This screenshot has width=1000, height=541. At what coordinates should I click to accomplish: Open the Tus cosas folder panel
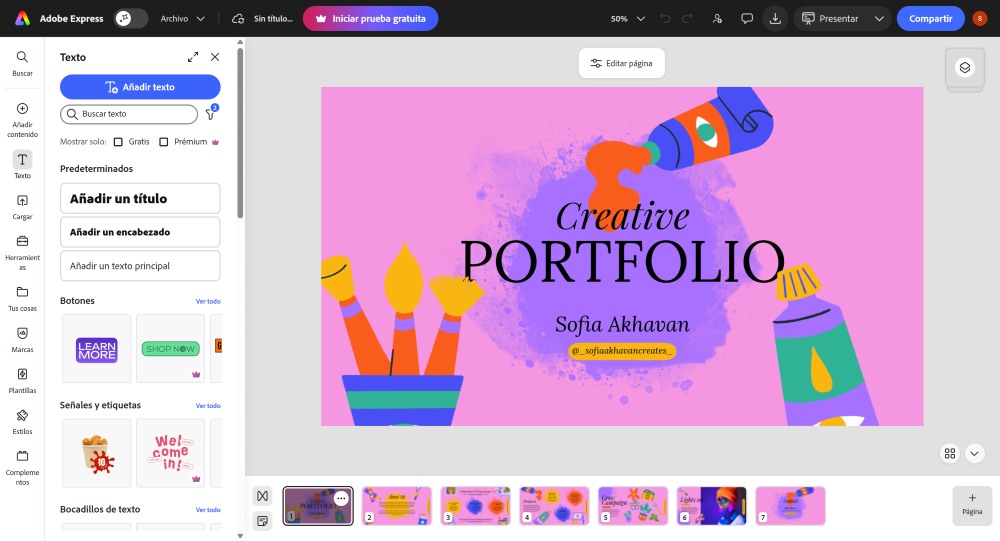pos(22,298)
